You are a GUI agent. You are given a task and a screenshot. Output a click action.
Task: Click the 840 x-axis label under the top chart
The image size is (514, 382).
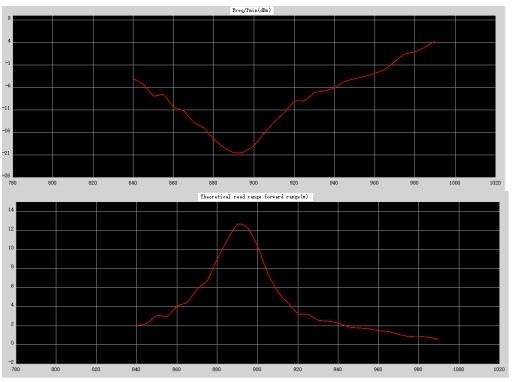[133, 183]
